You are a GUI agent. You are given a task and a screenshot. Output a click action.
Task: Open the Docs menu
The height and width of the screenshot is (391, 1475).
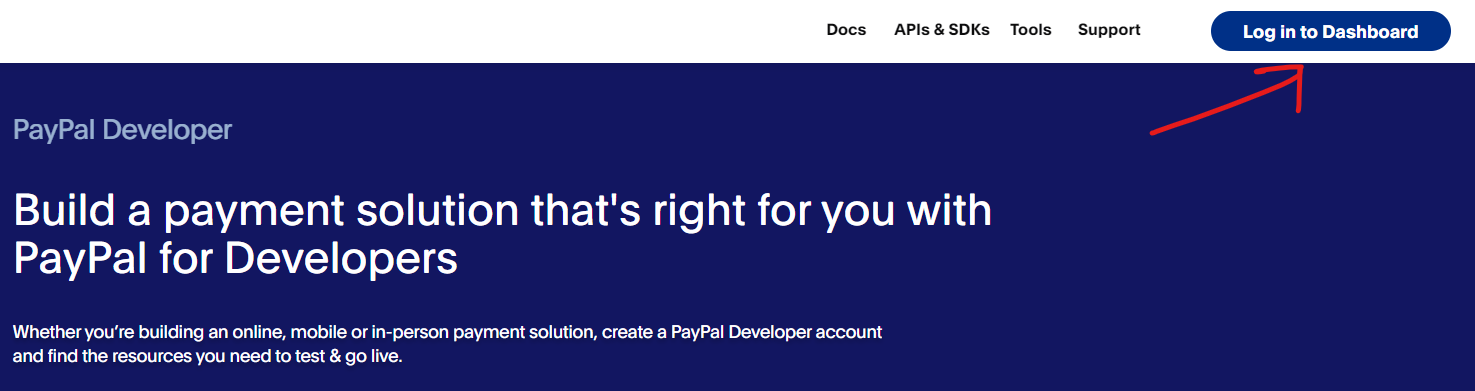click(x=846, y=30)
